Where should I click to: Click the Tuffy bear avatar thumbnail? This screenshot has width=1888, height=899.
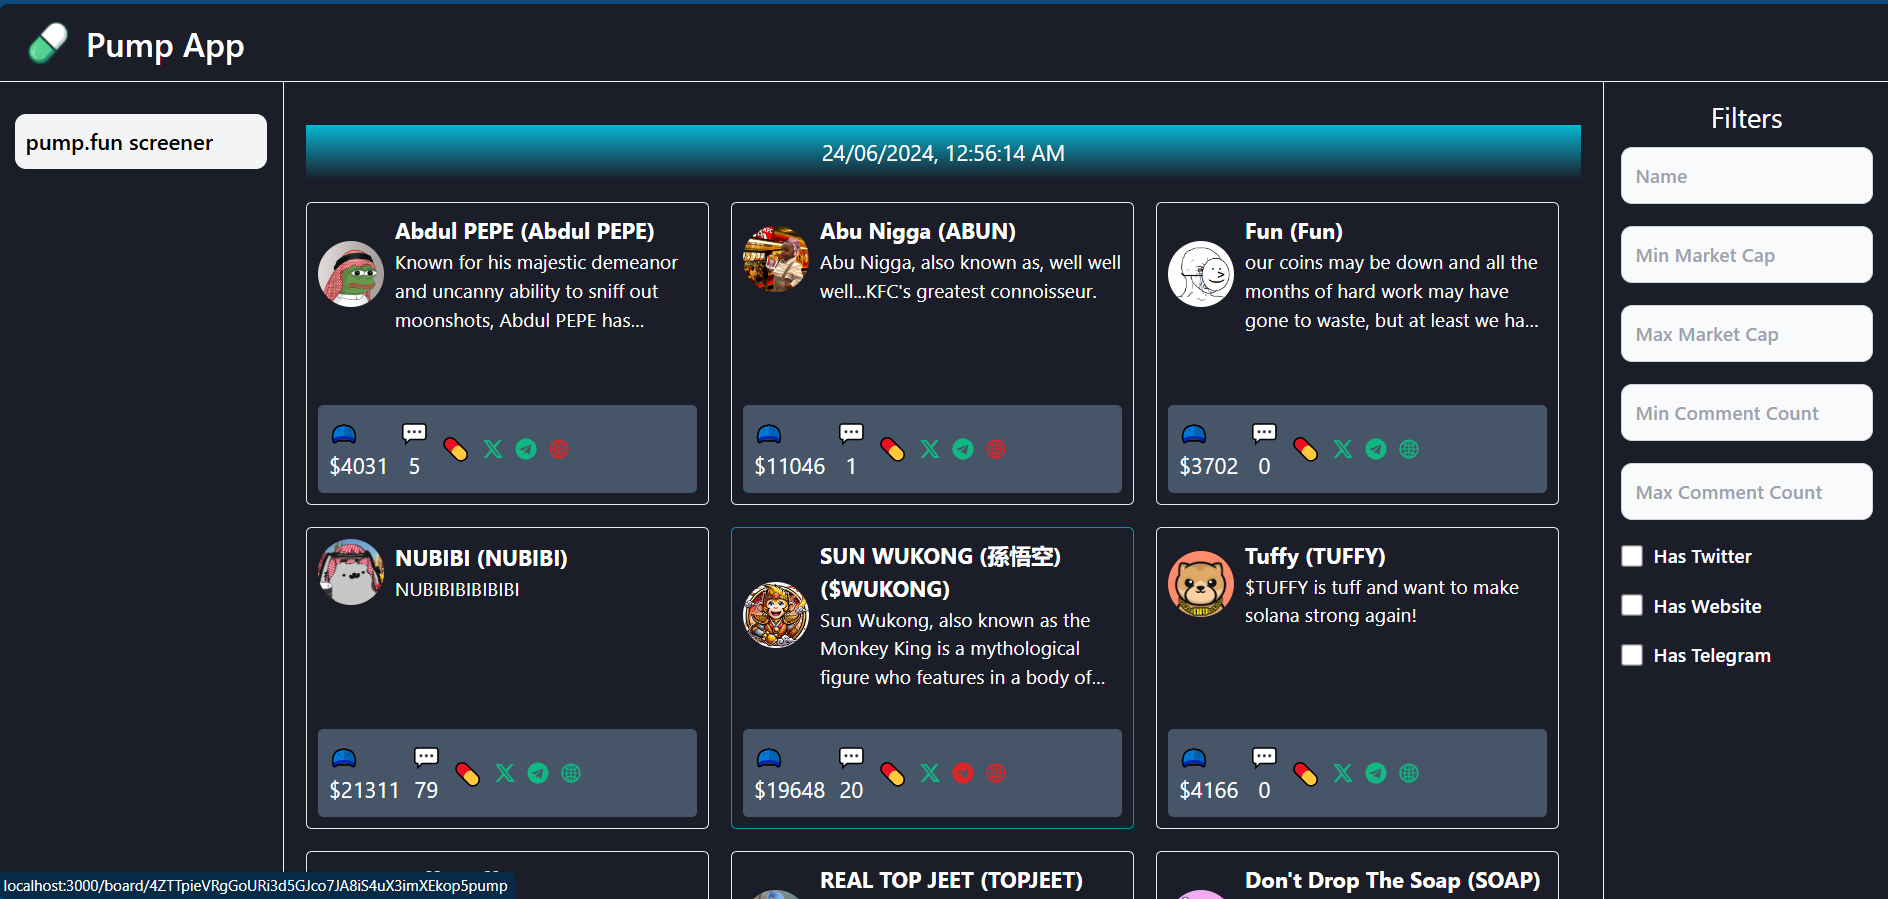[1200, 584]
